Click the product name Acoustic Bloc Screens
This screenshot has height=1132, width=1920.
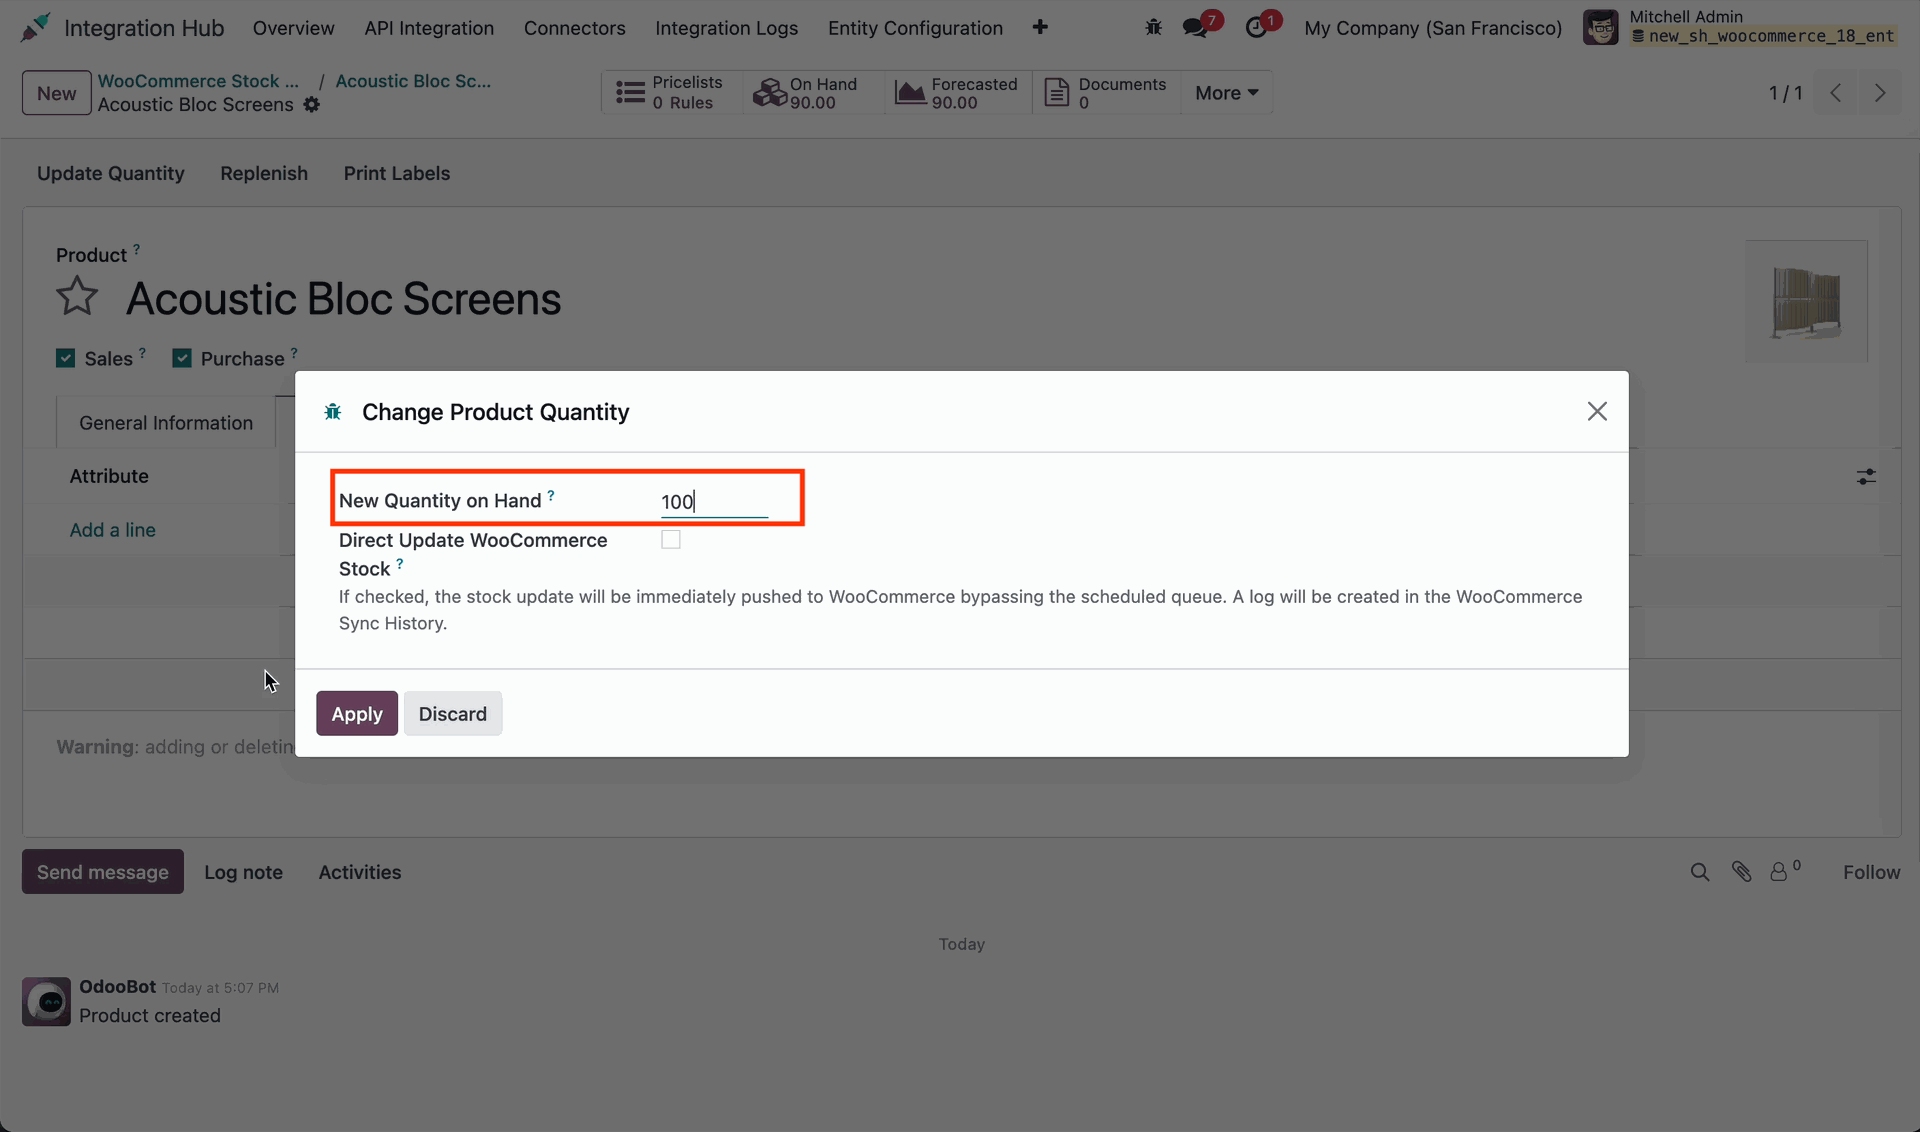pos(343,298)
